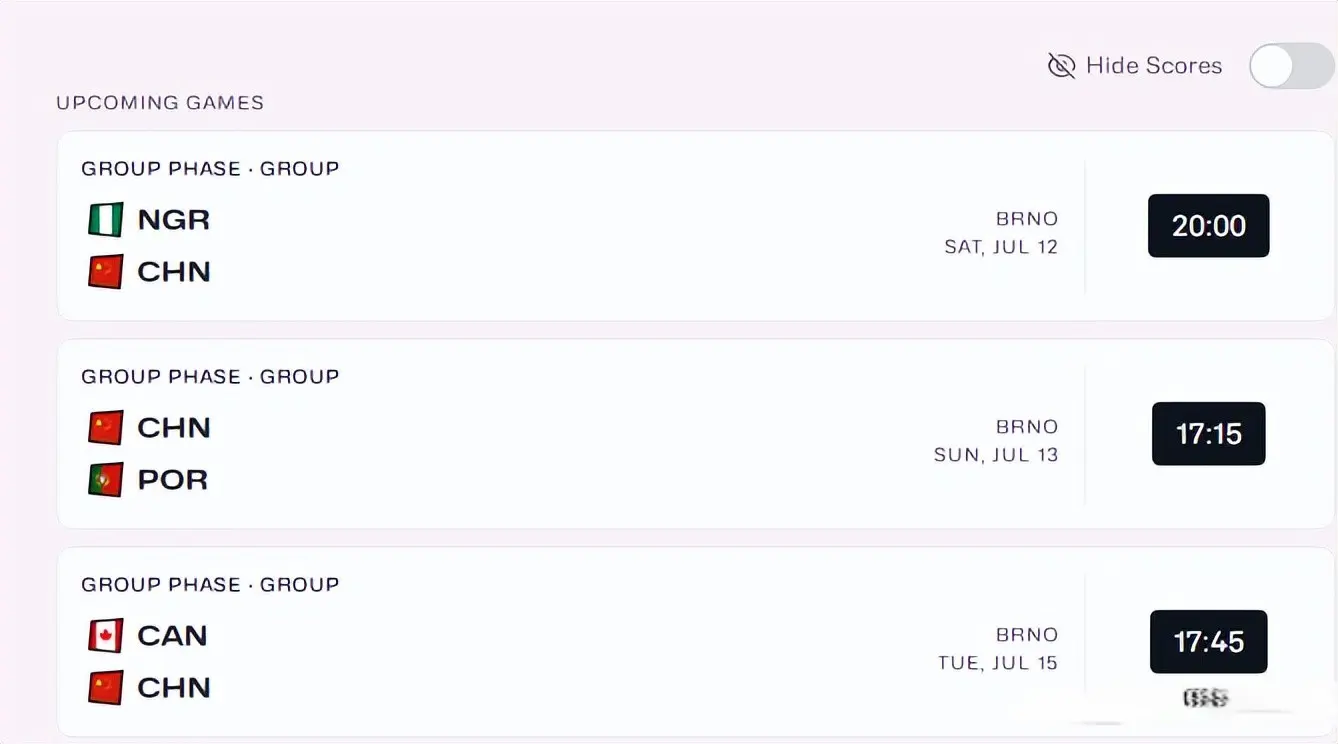The height and width of the screenshot is (744, 1338).
Task: Click the Hide Scores label text
Action: [1154, 66]
